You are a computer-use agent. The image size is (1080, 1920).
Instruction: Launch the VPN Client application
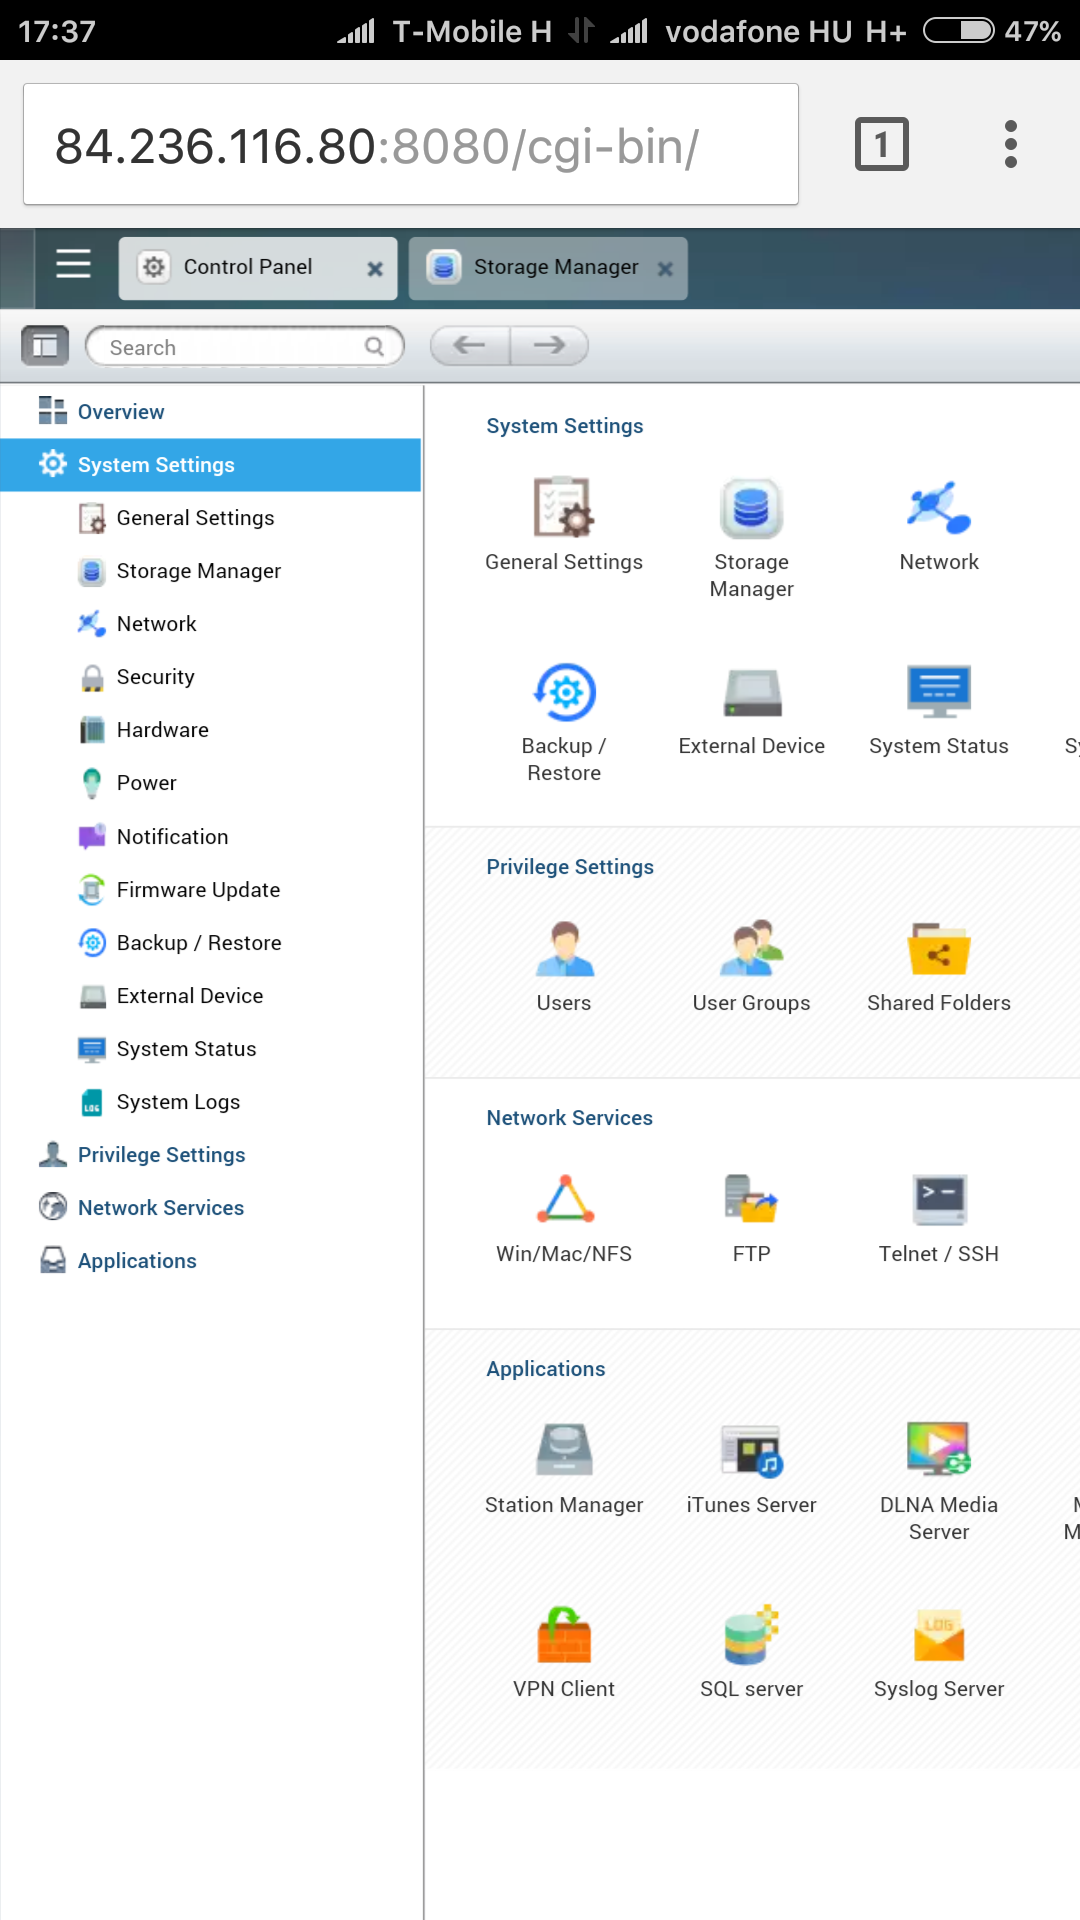coord(564,1637)
